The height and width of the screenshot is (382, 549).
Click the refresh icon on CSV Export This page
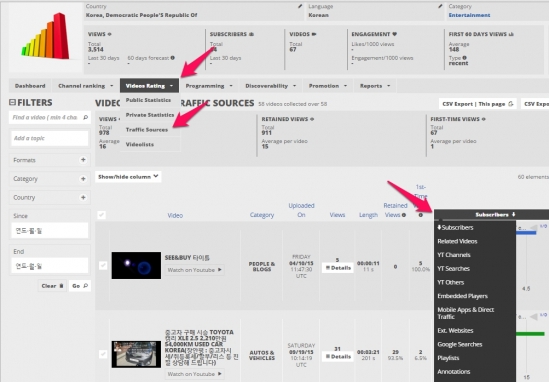tap(510, 104)
